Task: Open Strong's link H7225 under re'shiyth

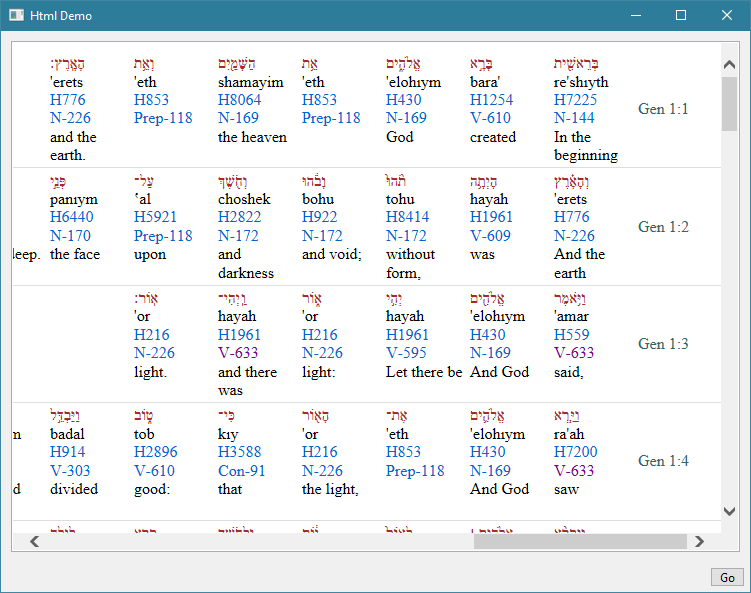Action: [x=575, y=100]
